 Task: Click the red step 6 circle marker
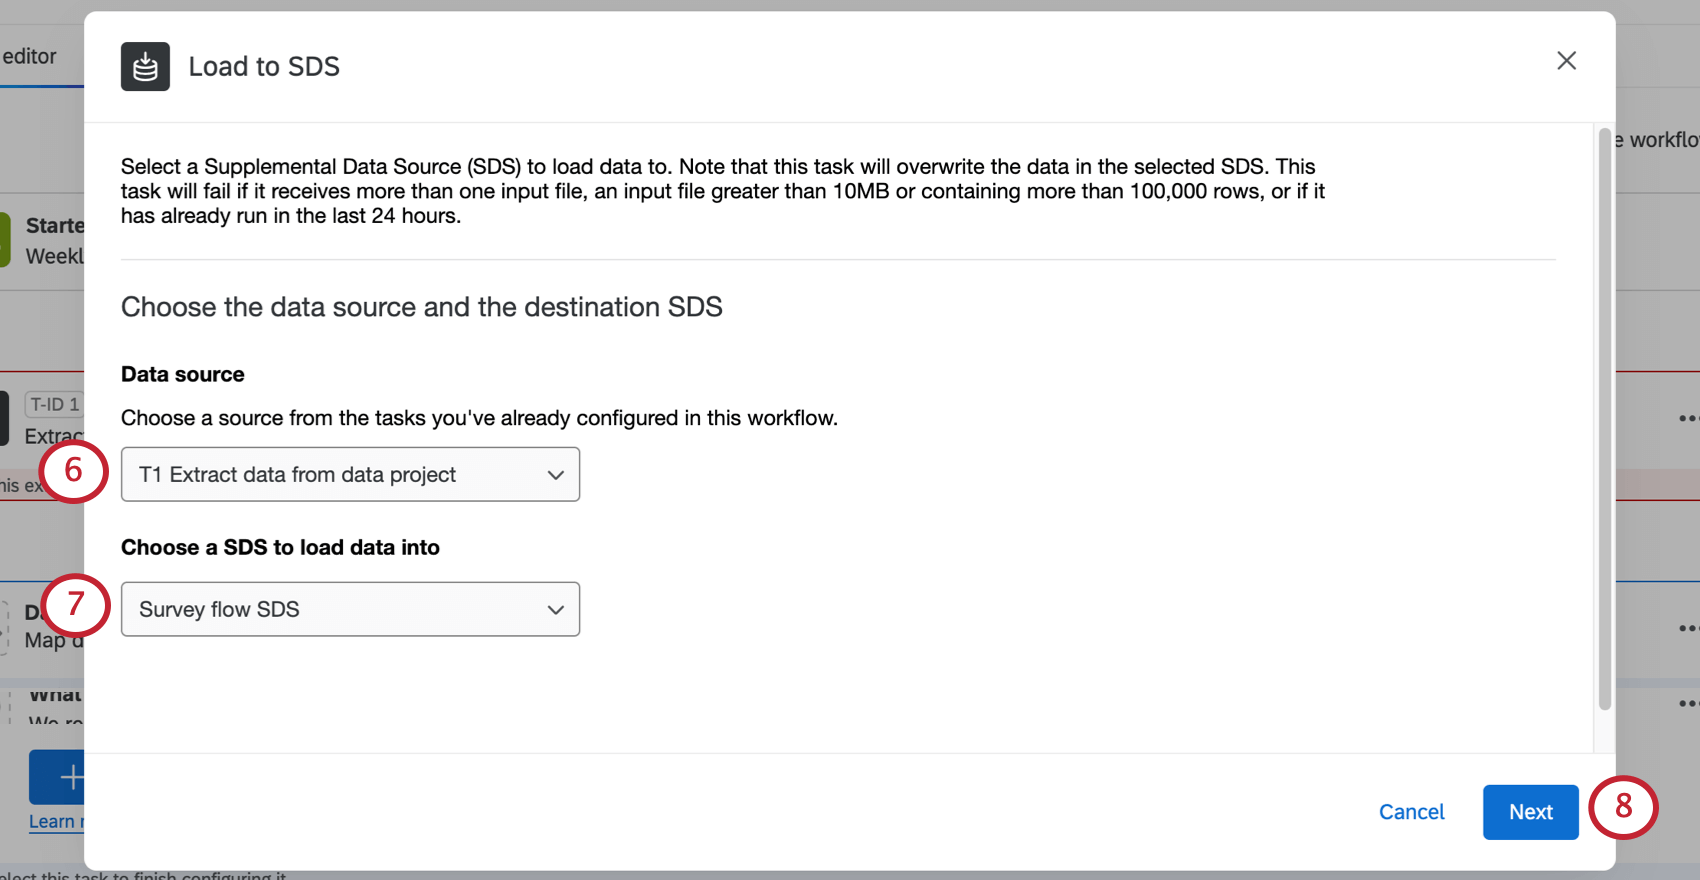pos(74,471)
